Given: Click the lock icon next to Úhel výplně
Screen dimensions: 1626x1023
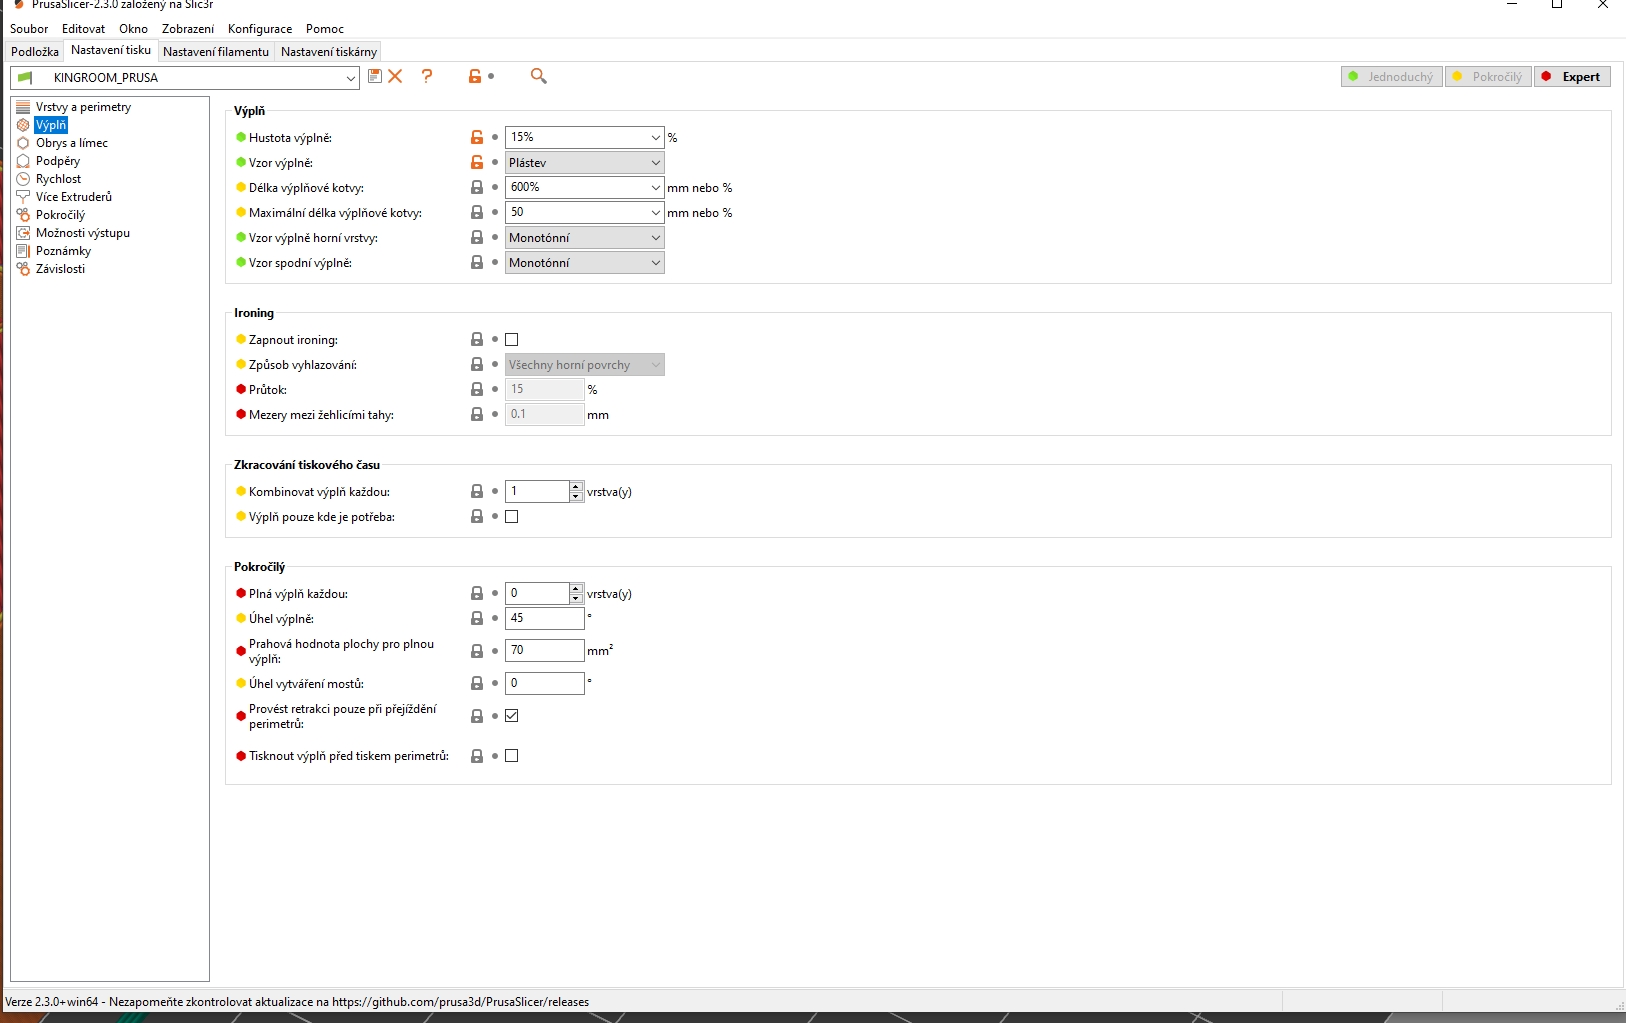Looking at the screenshot, I should pos(477,618).
